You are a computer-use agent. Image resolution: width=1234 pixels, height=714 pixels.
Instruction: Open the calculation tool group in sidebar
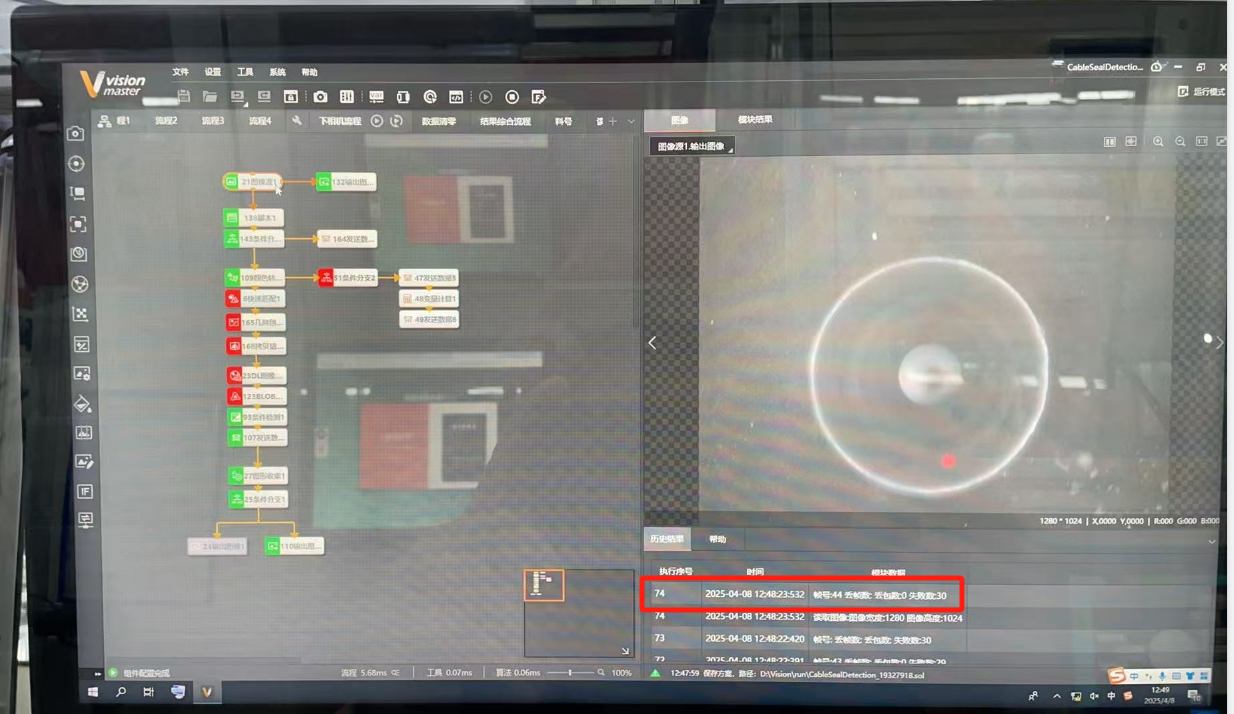point(82,344)
